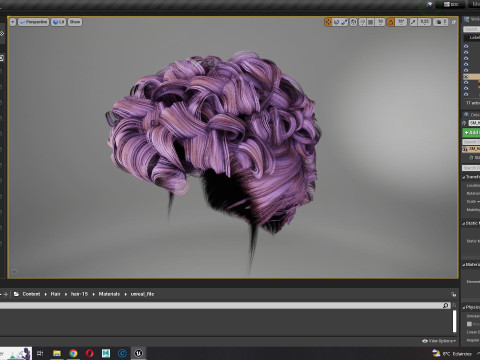Navigate to Materials folder in breadcrumb
The image size is (480, 360).
(x=109, y=294)
